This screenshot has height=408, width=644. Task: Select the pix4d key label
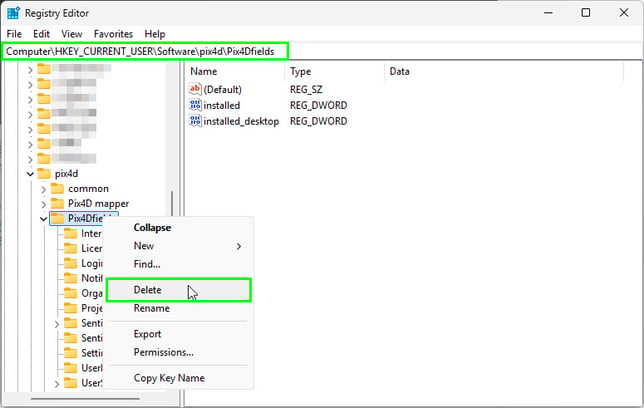click(67, 174)
